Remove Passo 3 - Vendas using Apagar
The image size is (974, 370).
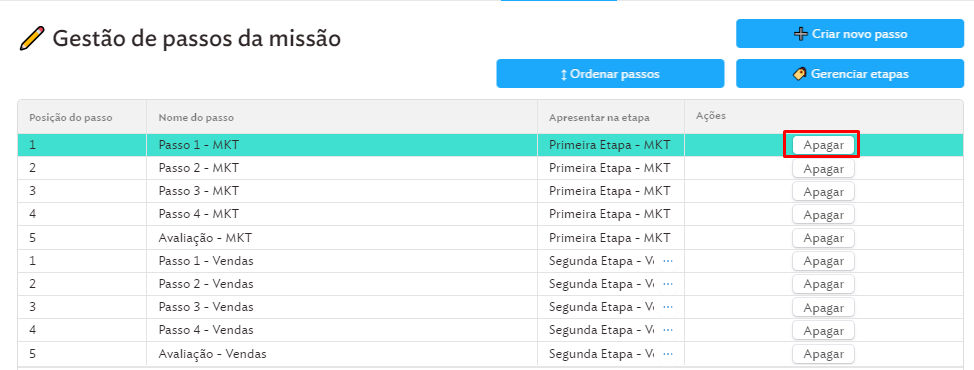pyautogui.click(x=823, y=308)
